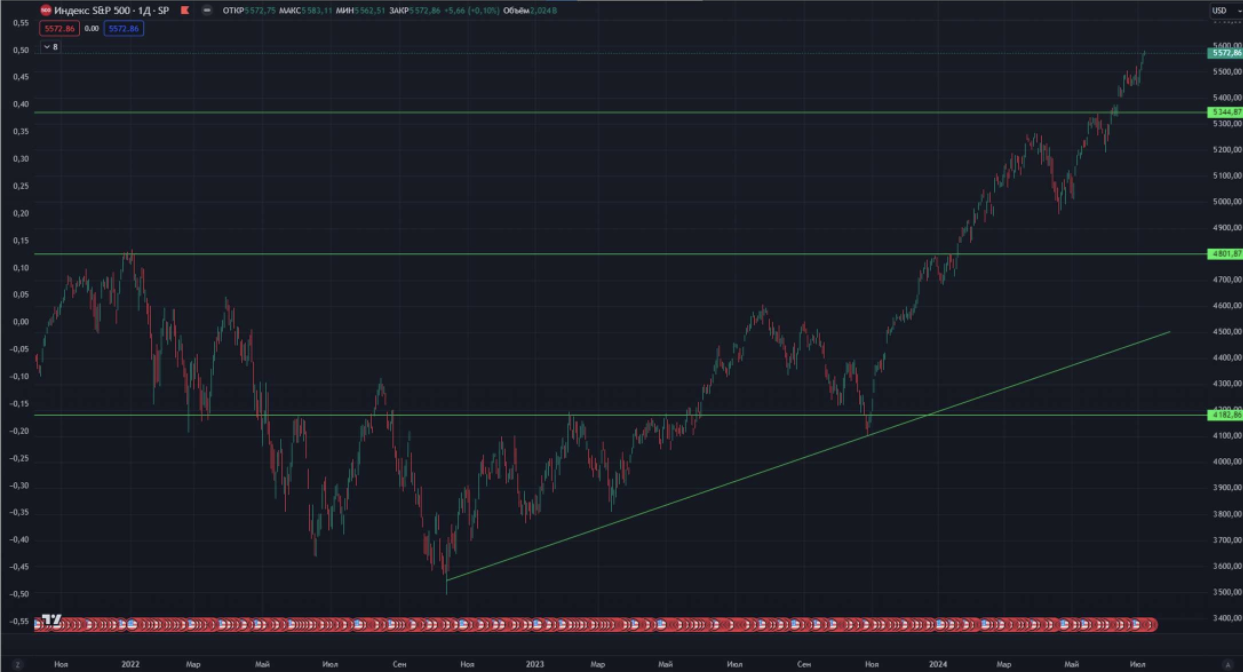1243x672 pixels.
Task: Click the red flag icon beside symbol name
Action: [x=185, y=10]
